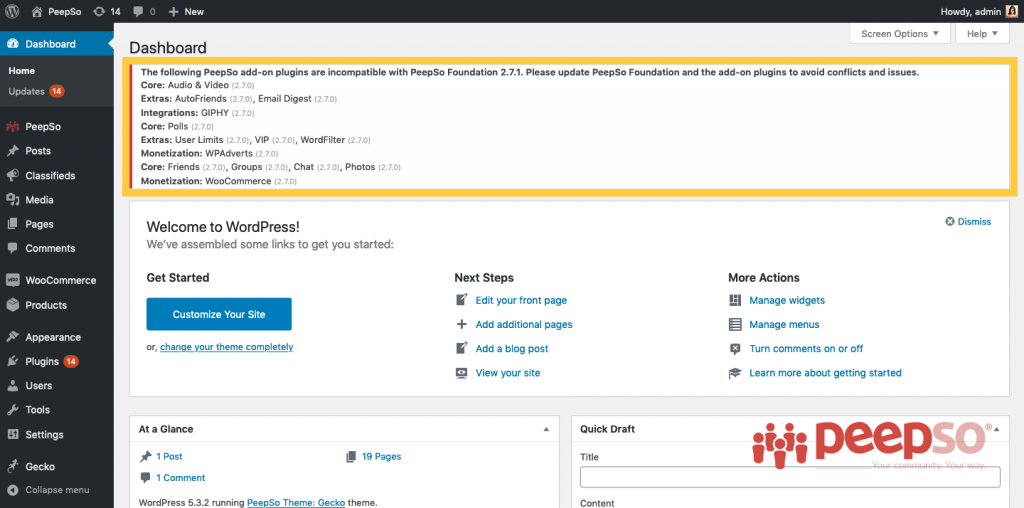This screenshot has height=508, width=1024.
Task: Click the Dashboard gauge icon in sidebar
Action: tap(12, 44)
